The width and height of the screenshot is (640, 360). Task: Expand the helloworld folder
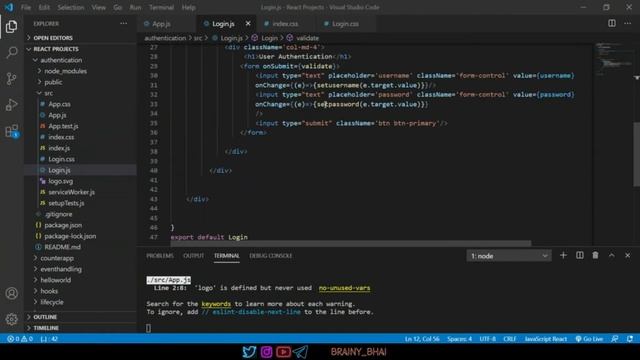coord(80,280)
